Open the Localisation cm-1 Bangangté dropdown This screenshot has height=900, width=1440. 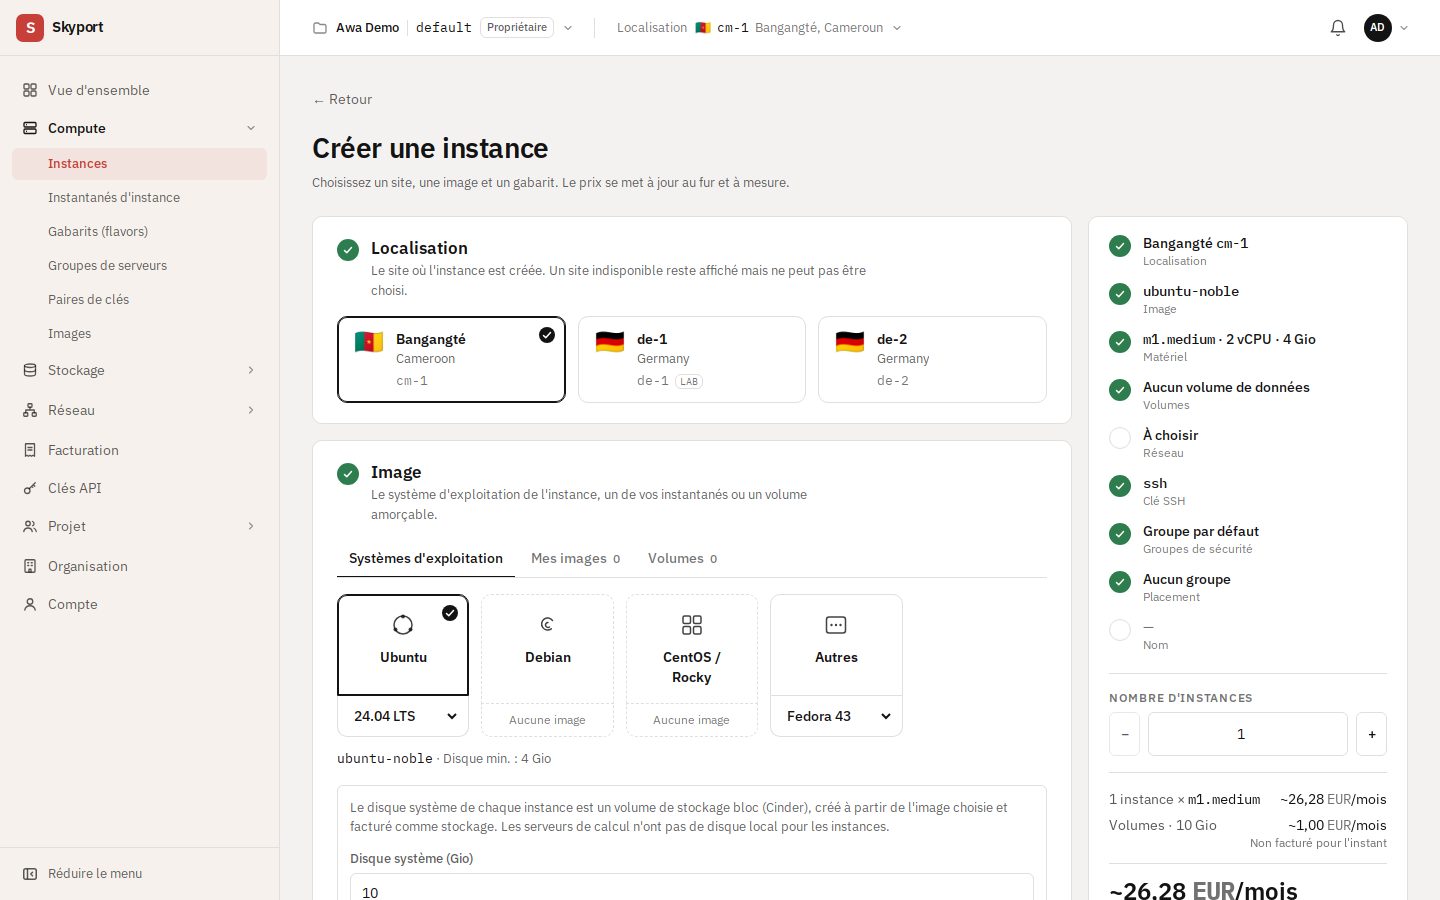[759, 28]
